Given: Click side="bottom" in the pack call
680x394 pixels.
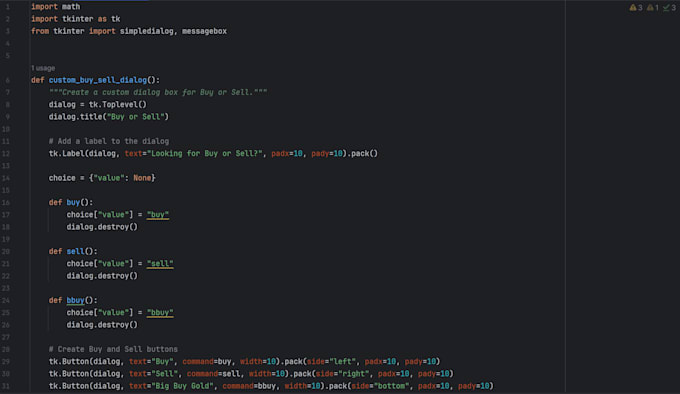Looking at the screenshot, I should [x=380, y=386].
